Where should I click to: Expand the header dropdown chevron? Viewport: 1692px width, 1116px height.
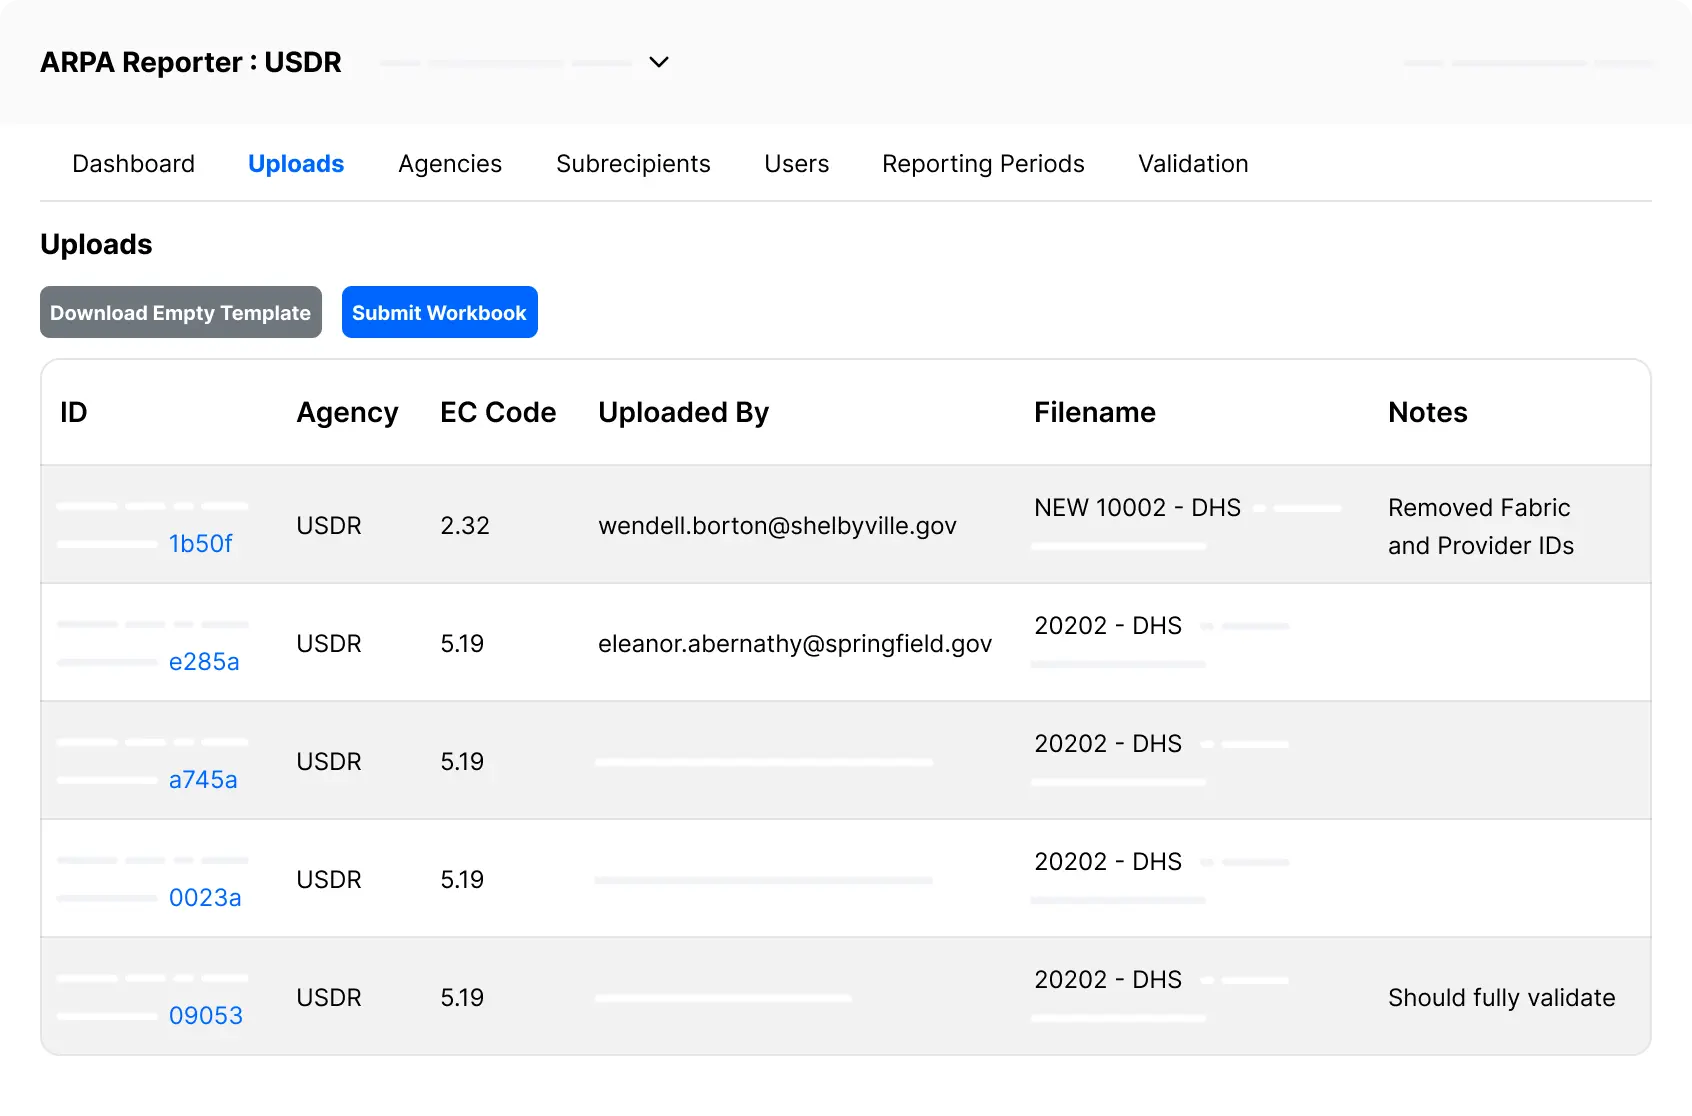(658, 62)
